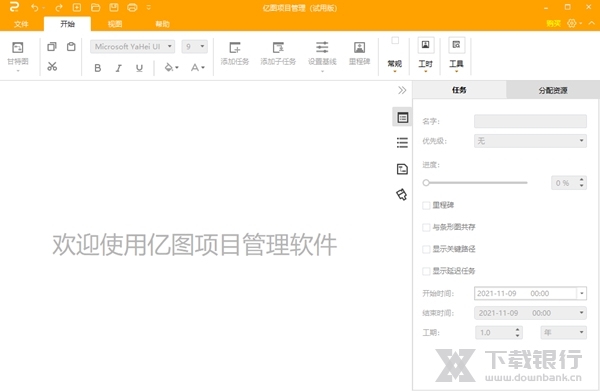Switch to the 任务 panel tab
This screenshot has width=600, height=391.
click(459, 90)
